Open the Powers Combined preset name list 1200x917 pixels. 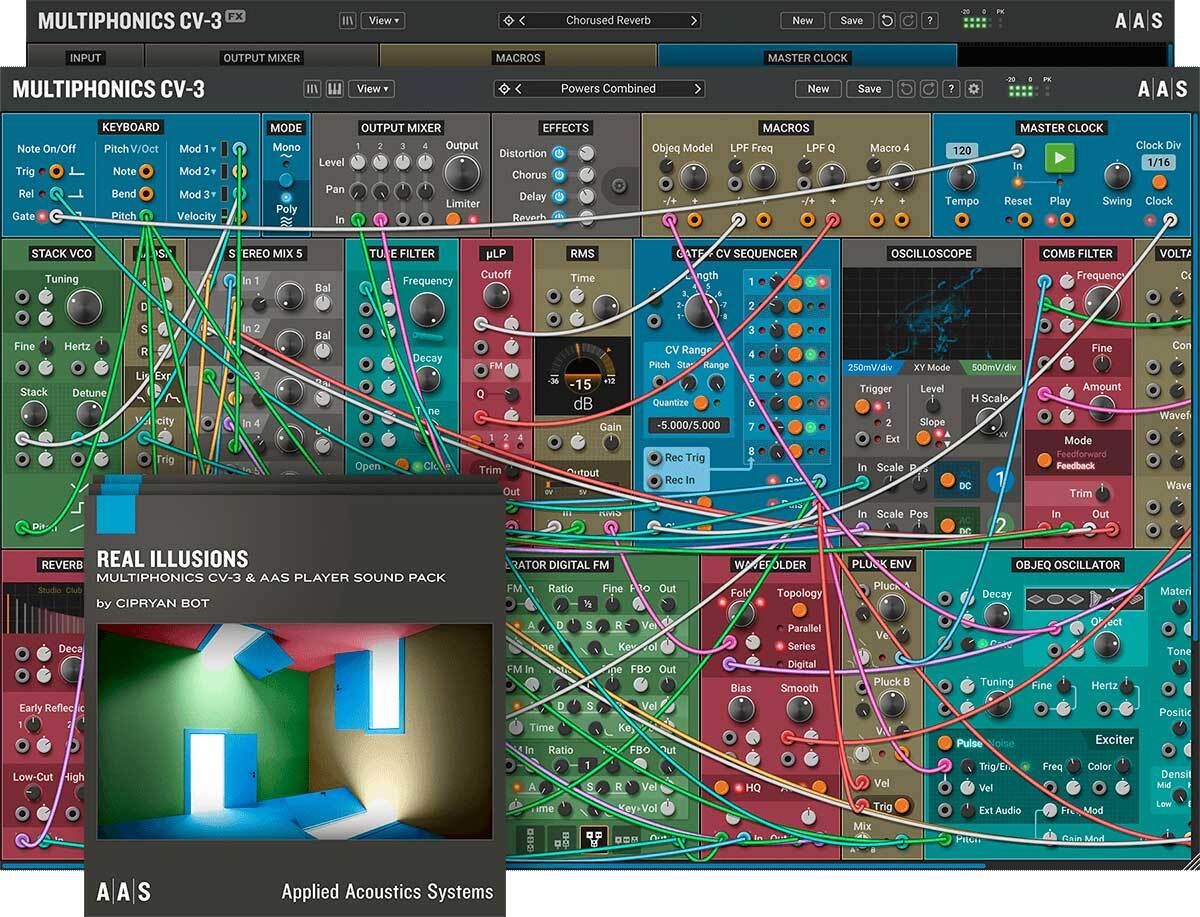pyautogui.click(x=607, y=89)
